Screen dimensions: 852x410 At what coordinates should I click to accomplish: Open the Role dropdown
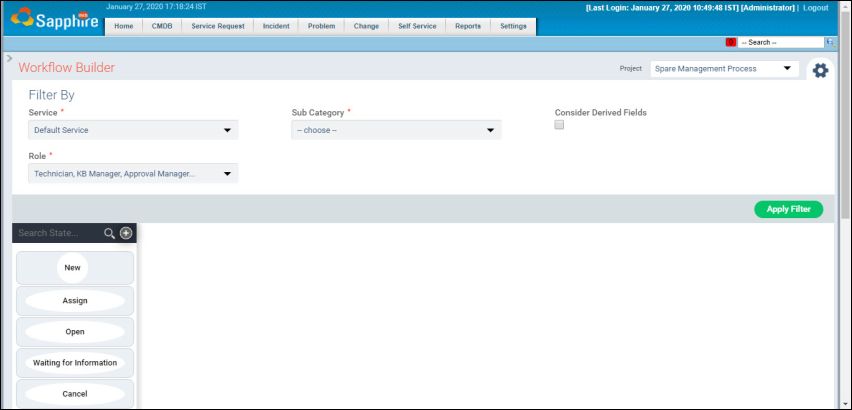[133, 174]
